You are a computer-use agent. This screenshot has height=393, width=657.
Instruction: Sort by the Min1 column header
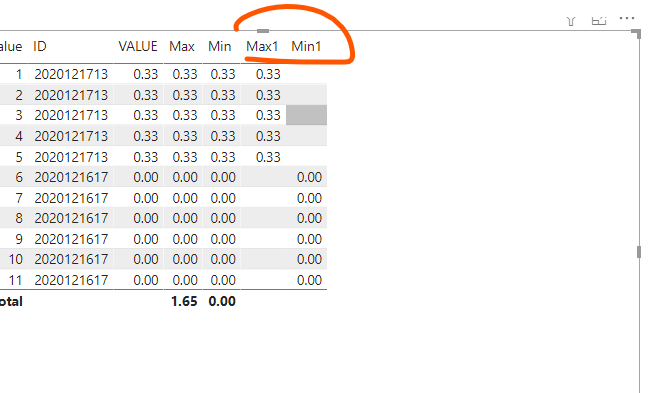pos(306,46)
